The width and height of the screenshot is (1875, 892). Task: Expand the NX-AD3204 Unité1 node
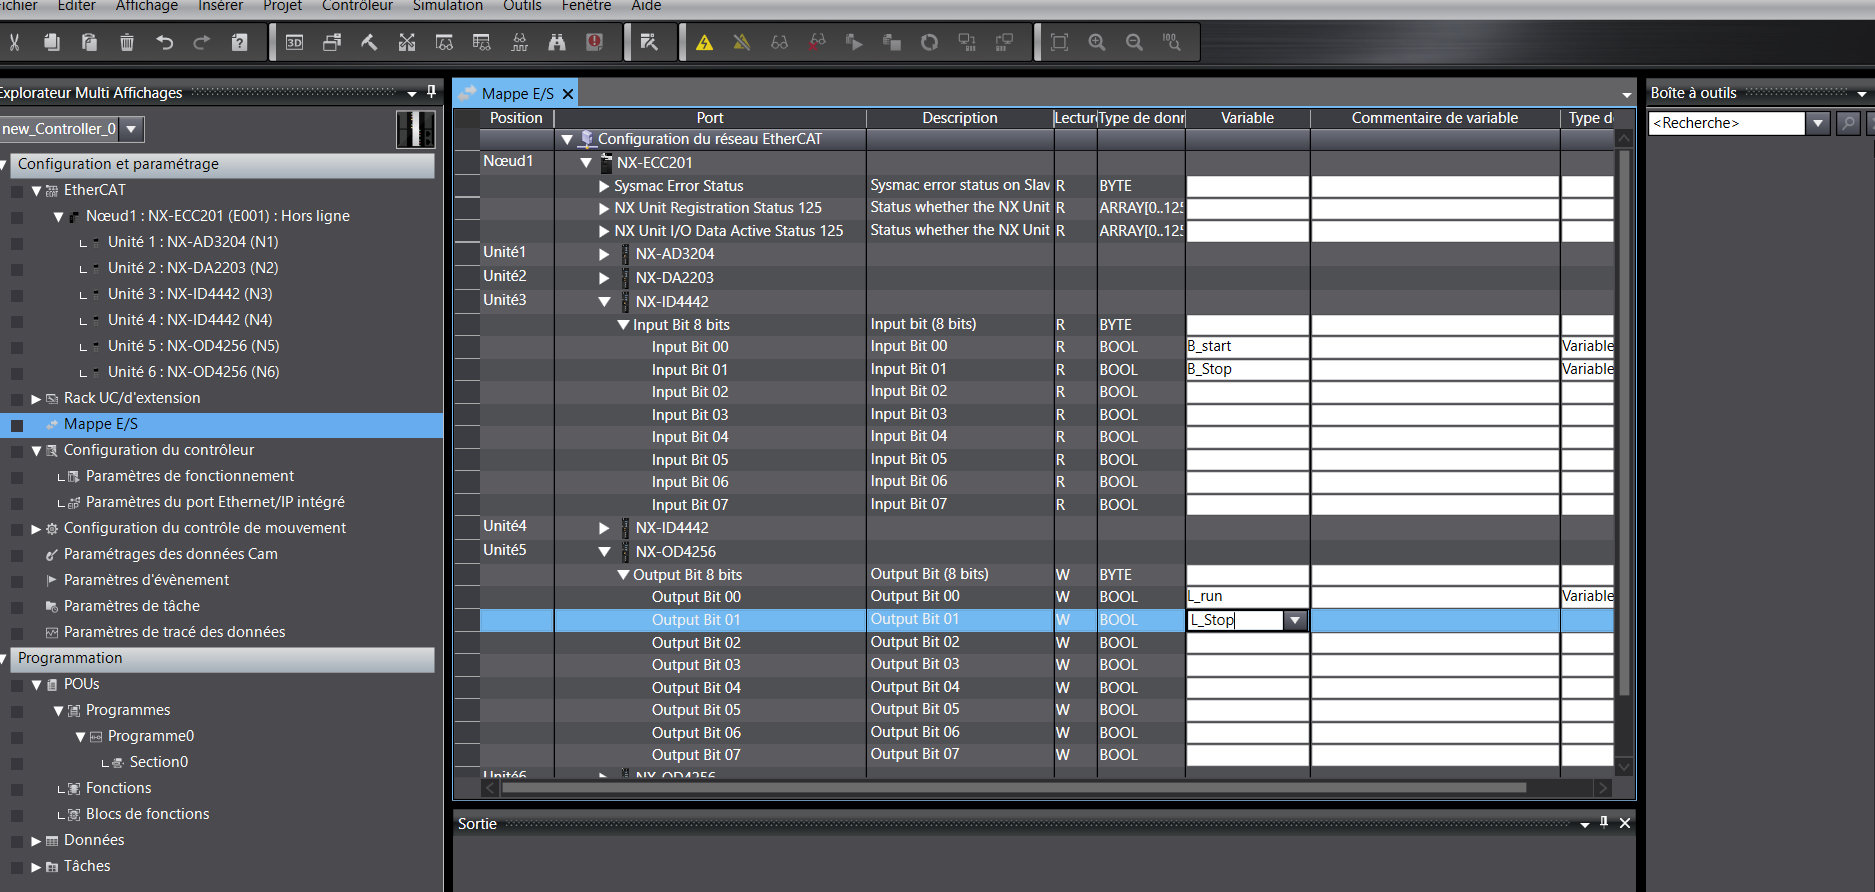pyautogui.click(x=604, y=254)
